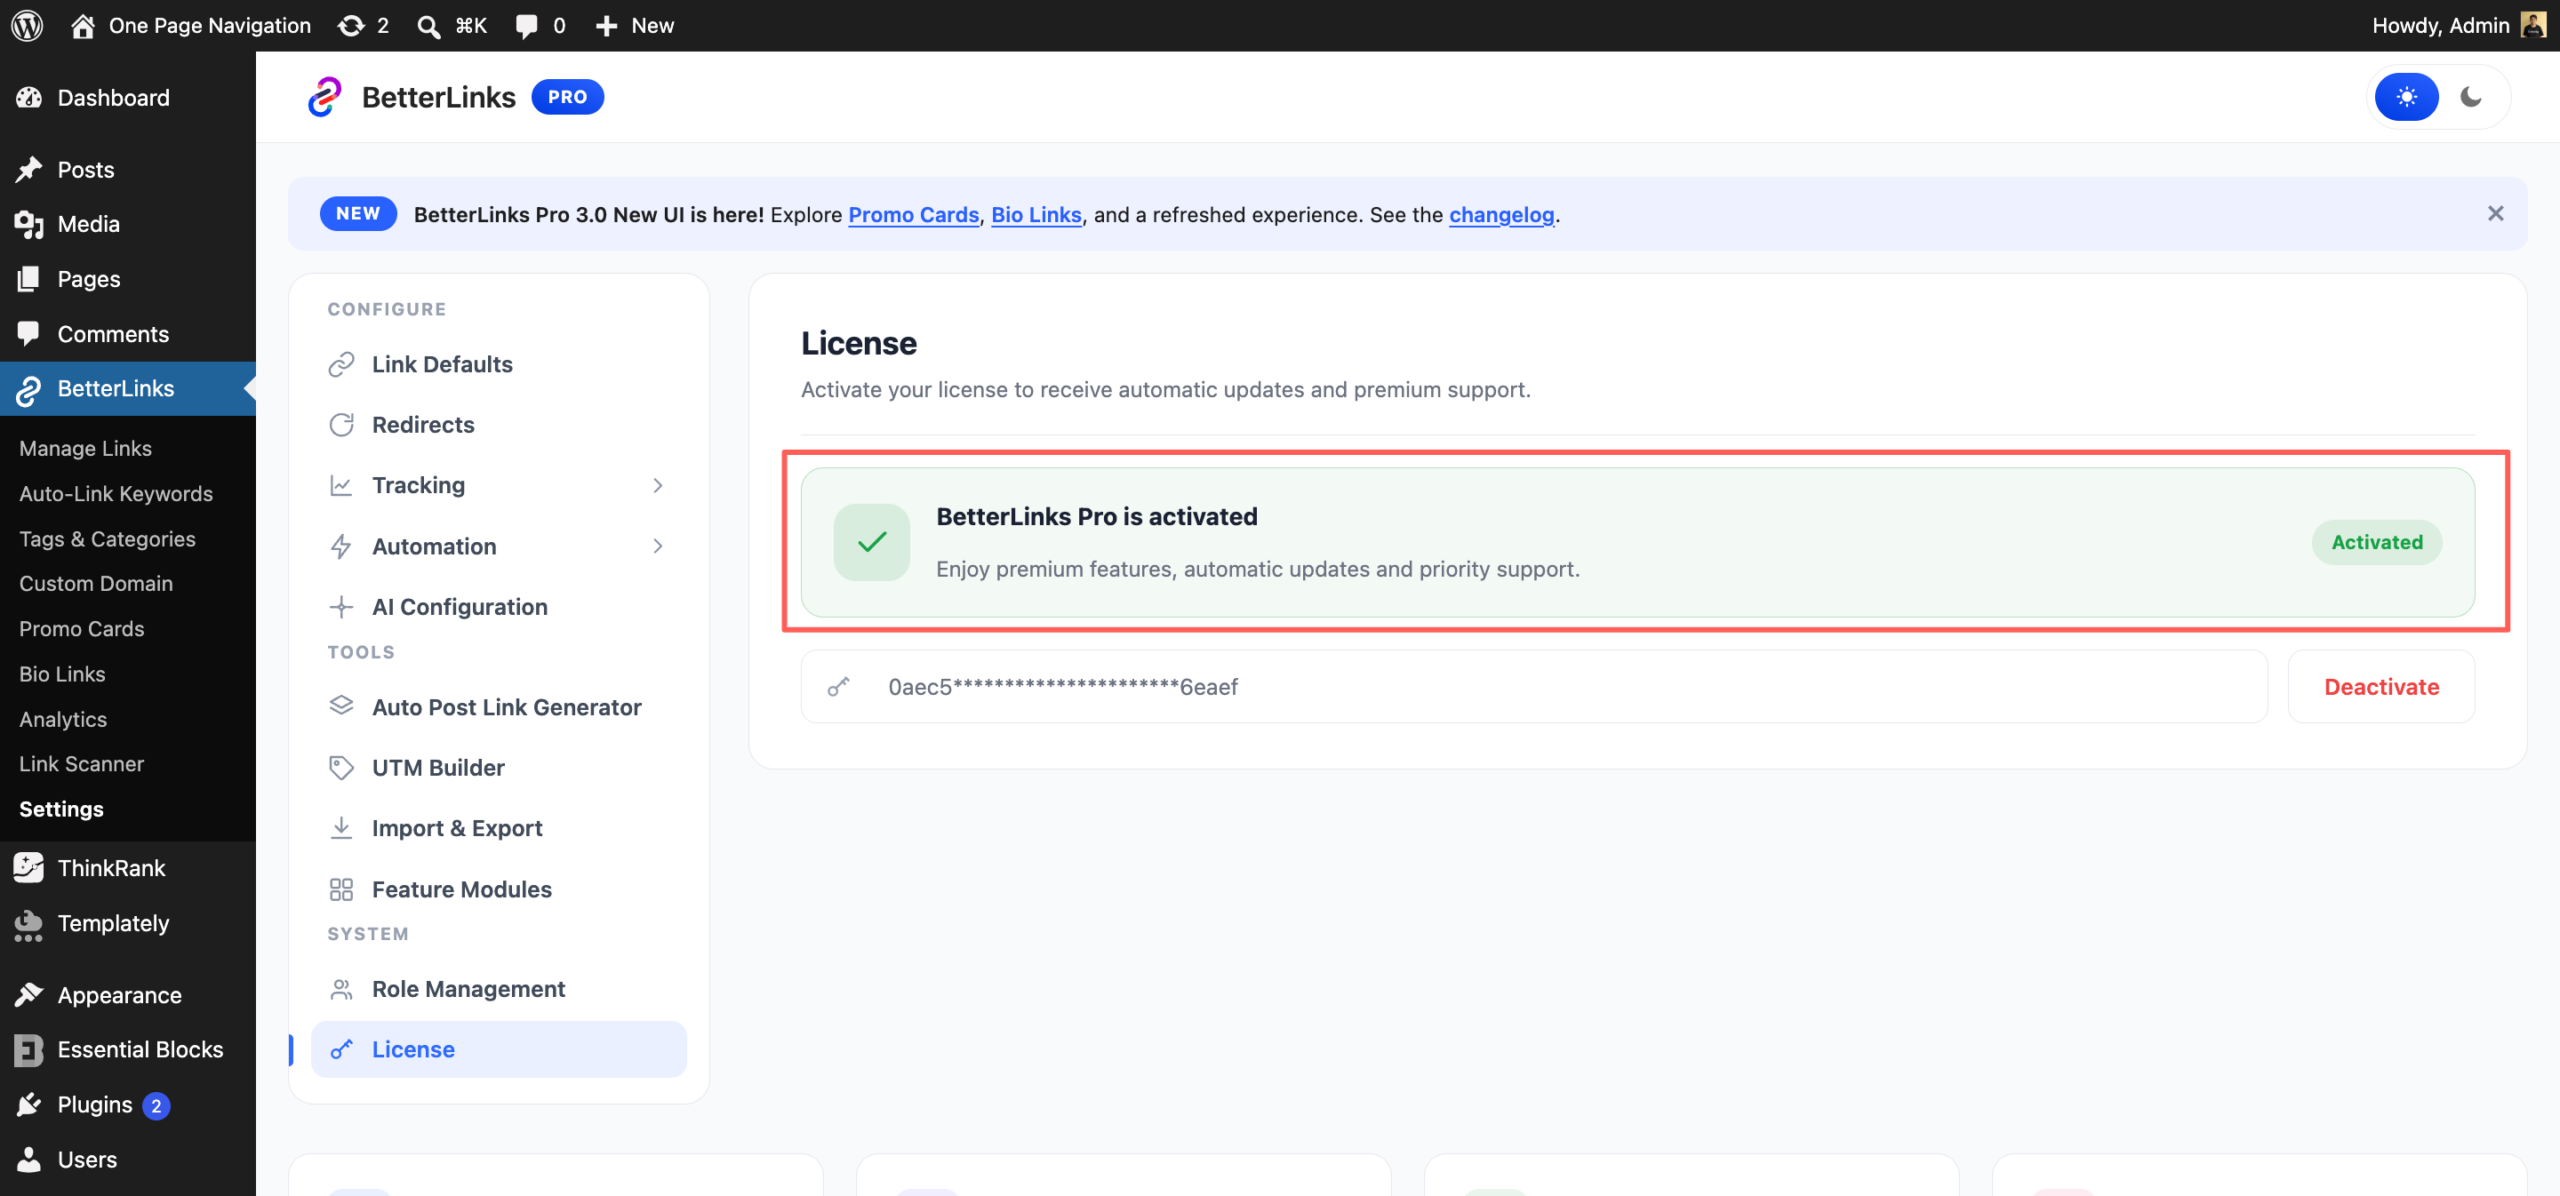Go to Manage Links submenu
The height and width of the screenshot is (1196, 2560).
pyautogui.click(x=85, y=448)
